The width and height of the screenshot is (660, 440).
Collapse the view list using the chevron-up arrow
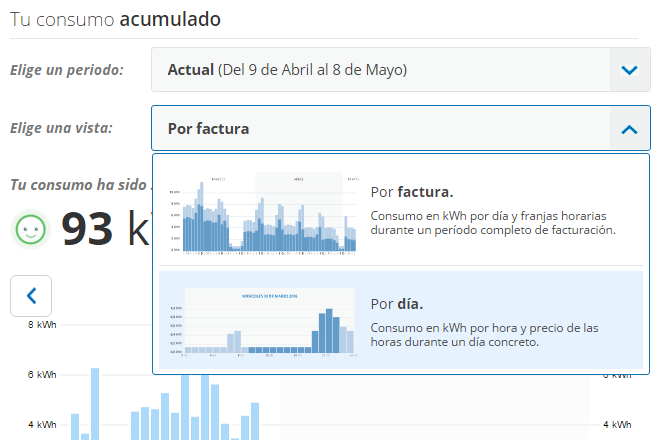629,128
